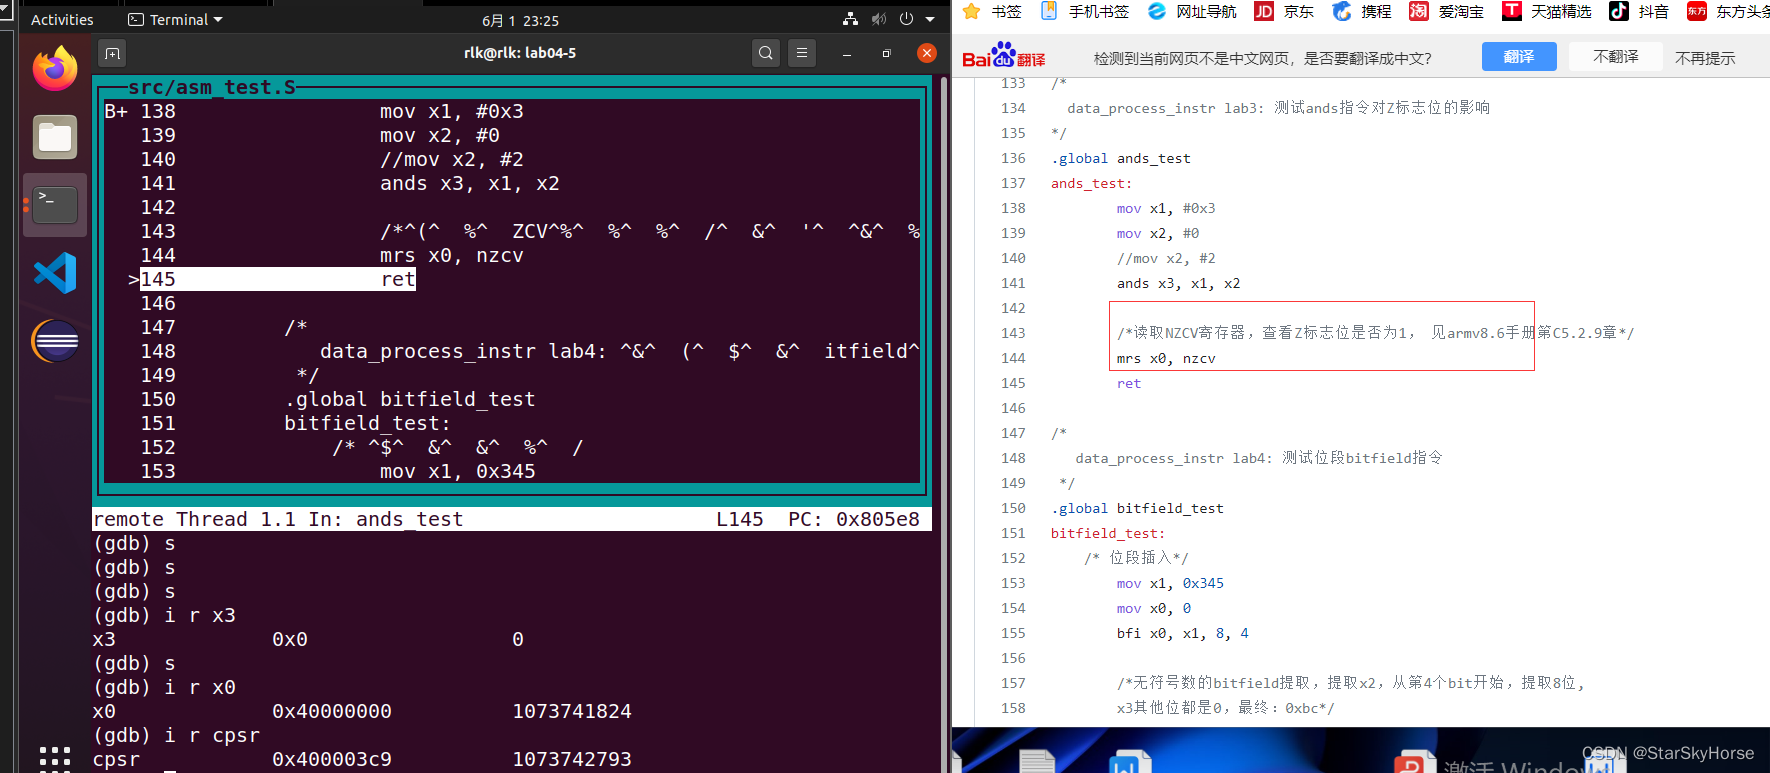Click the 不翻译 button
Image resolution: width=1770 pixels, height=773 pixels.
1616,57
